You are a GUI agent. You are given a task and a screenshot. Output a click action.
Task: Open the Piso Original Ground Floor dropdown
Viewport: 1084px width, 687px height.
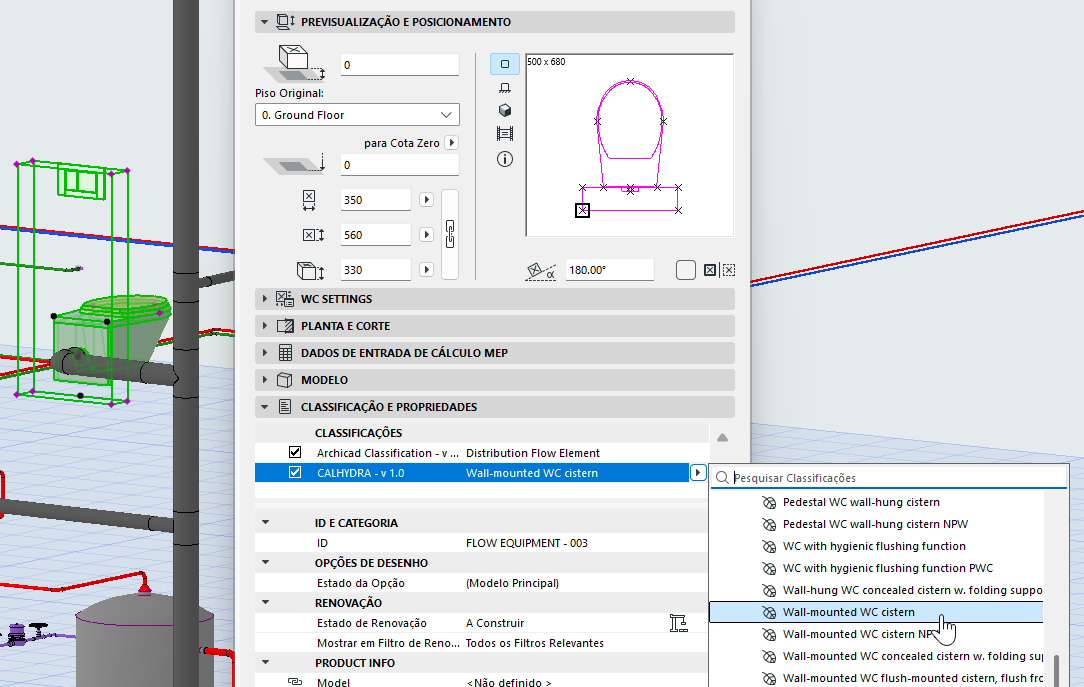(x=357, y=115)
